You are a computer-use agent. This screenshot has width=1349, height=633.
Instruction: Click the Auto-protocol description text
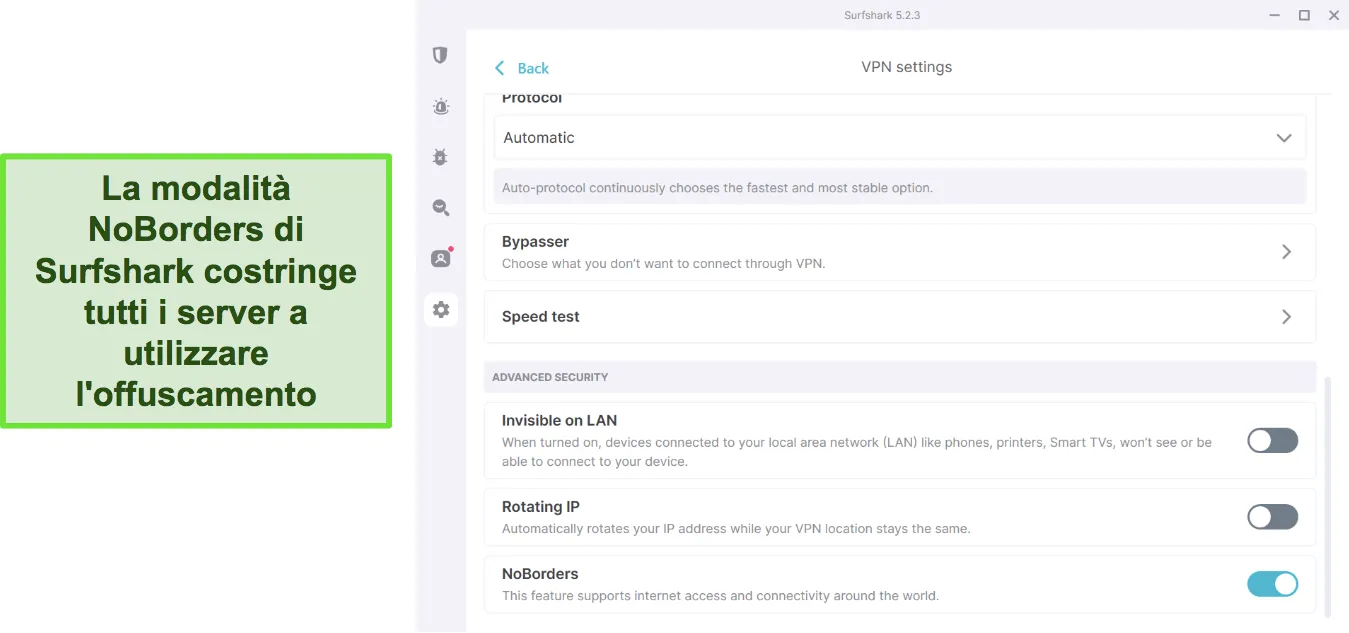pyautogui.click(x=718, y=188)
